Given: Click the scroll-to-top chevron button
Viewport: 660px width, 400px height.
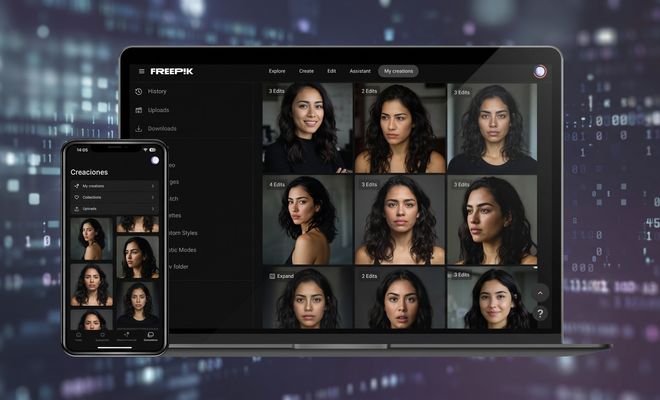Looking at the screenshot, I should [x=540, y=293].
